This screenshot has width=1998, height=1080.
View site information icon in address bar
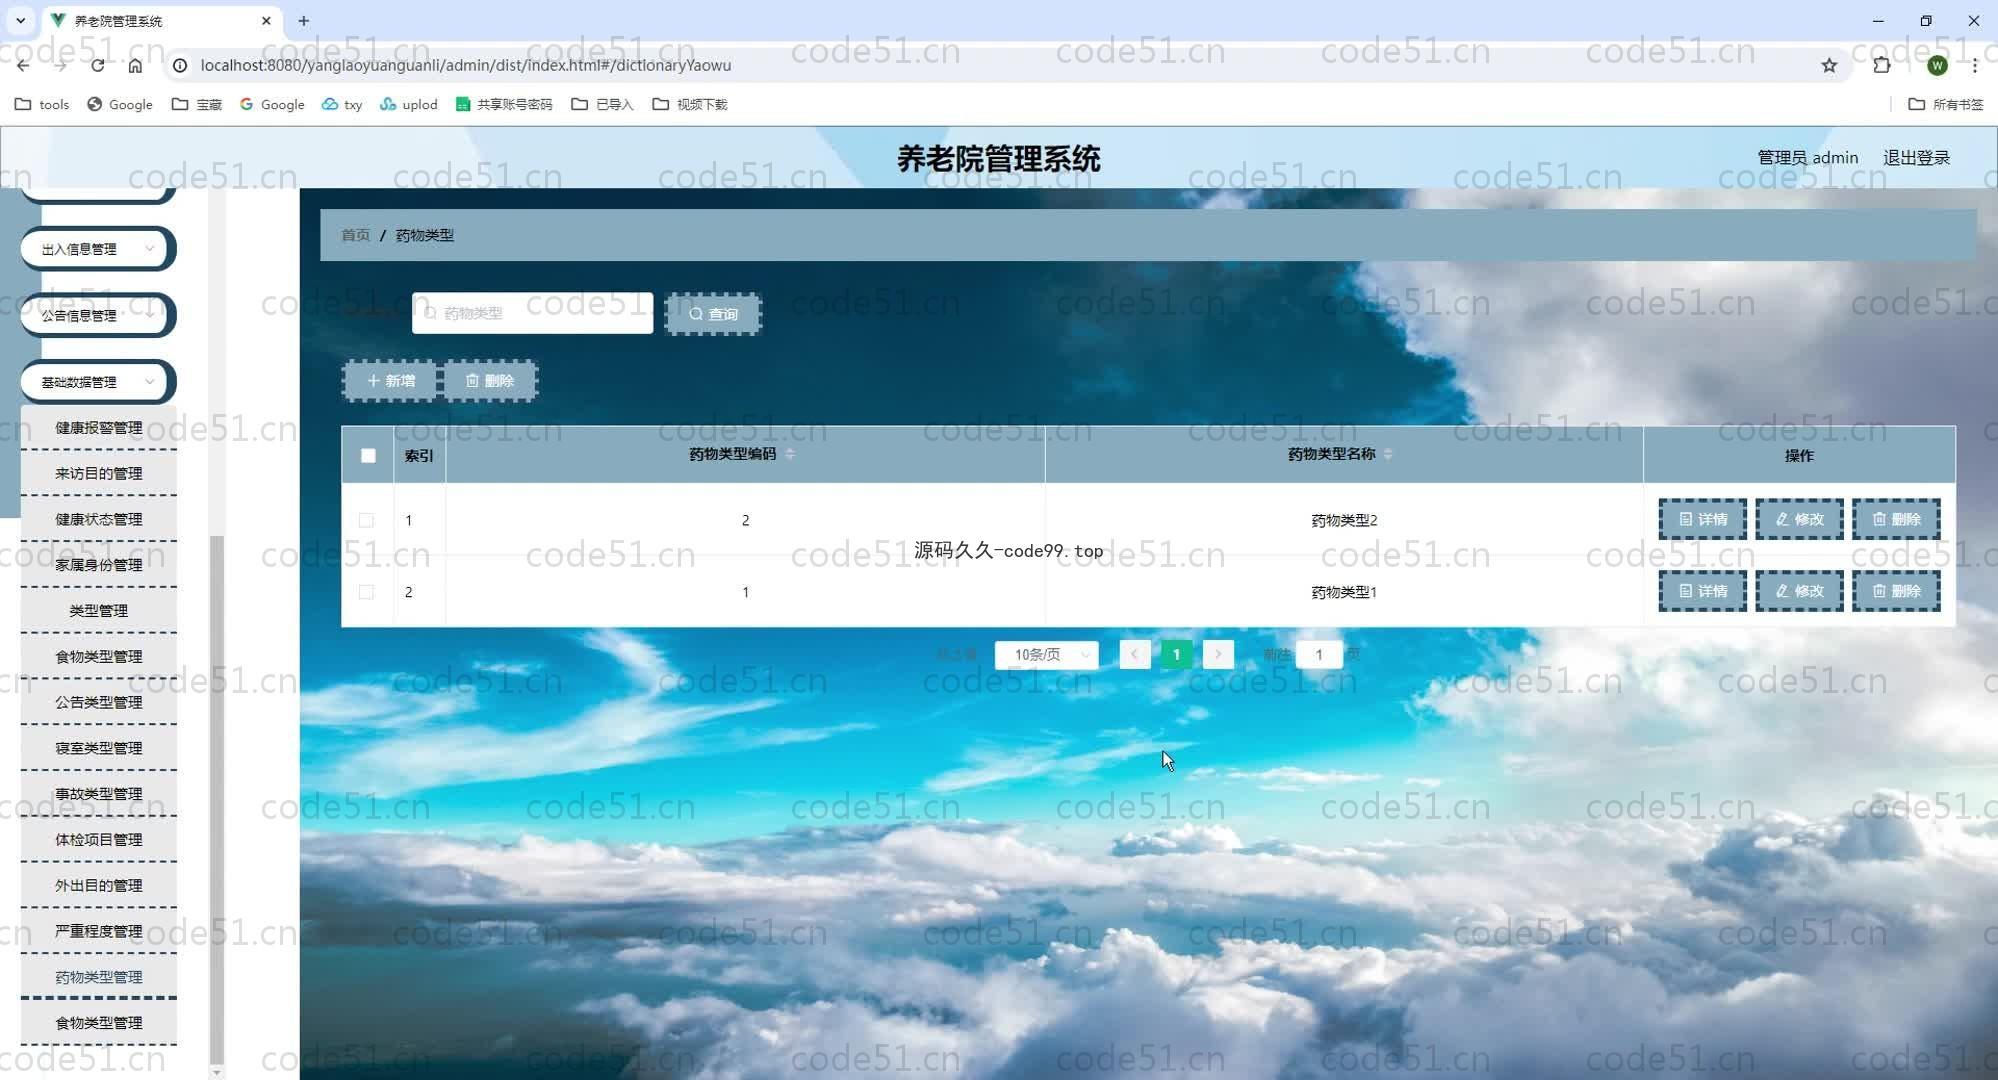[180, 65]
